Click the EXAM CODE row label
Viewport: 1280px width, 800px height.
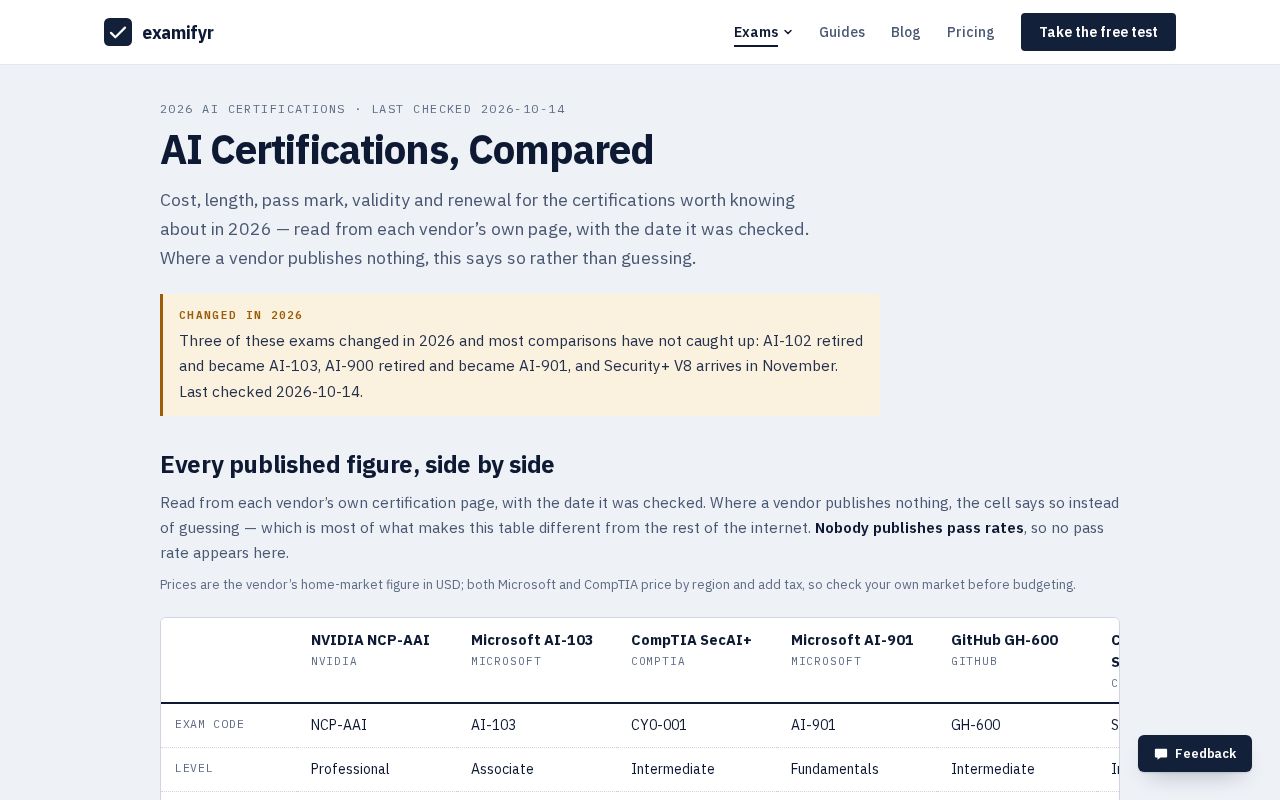tap(210, 724)
